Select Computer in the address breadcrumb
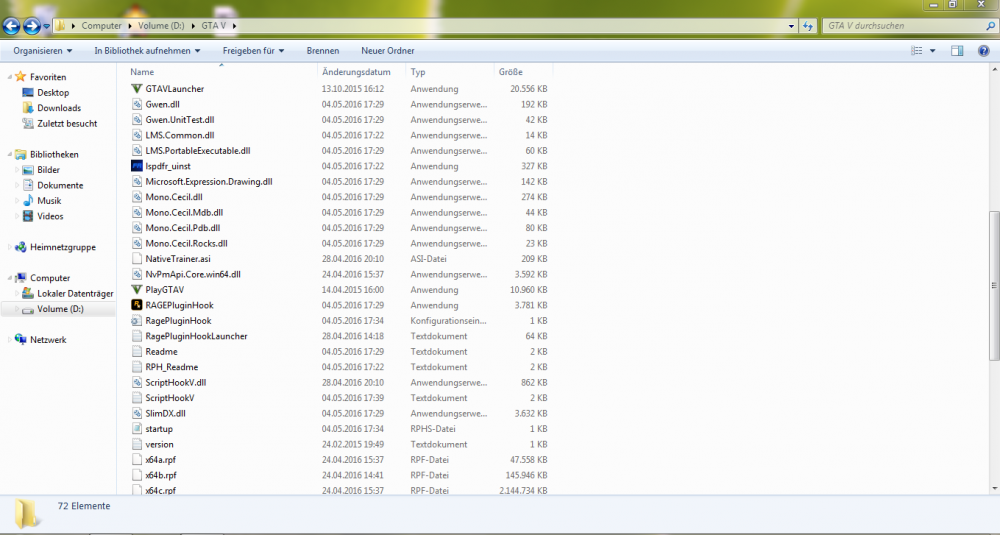Image resolution: width=1000 pixels, height=535 pixels. point(101,26)
